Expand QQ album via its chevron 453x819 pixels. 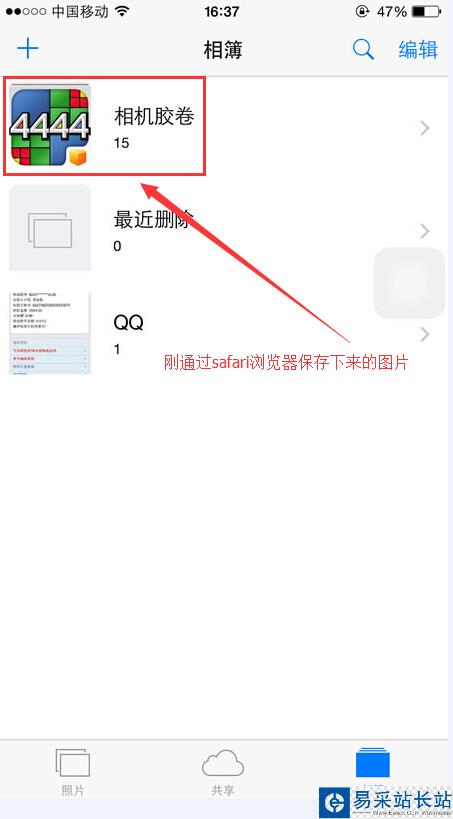click(x=425, y=334)
